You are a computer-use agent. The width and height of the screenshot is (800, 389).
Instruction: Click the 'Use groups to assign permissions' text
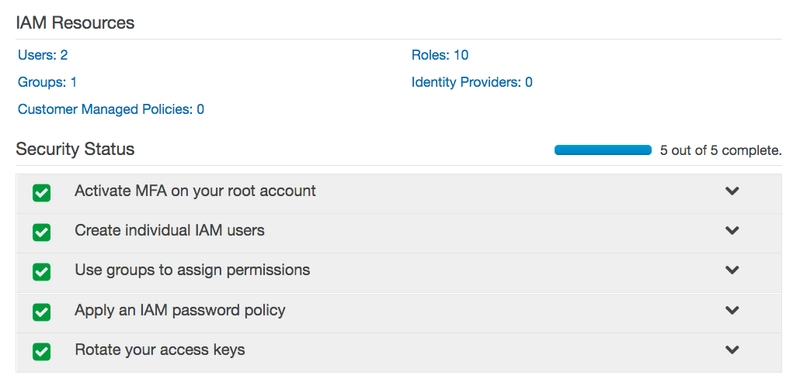pos(192,270)
